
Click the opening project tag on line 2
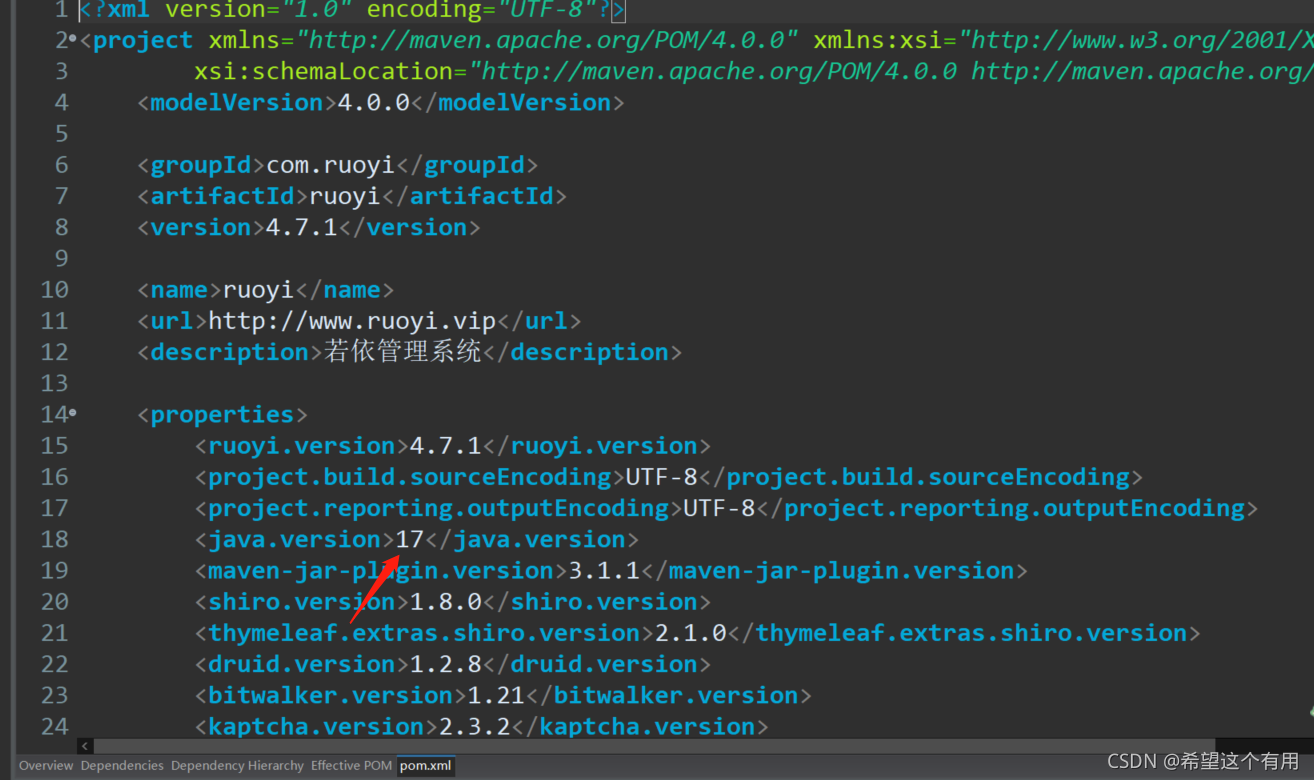point(137,41)
